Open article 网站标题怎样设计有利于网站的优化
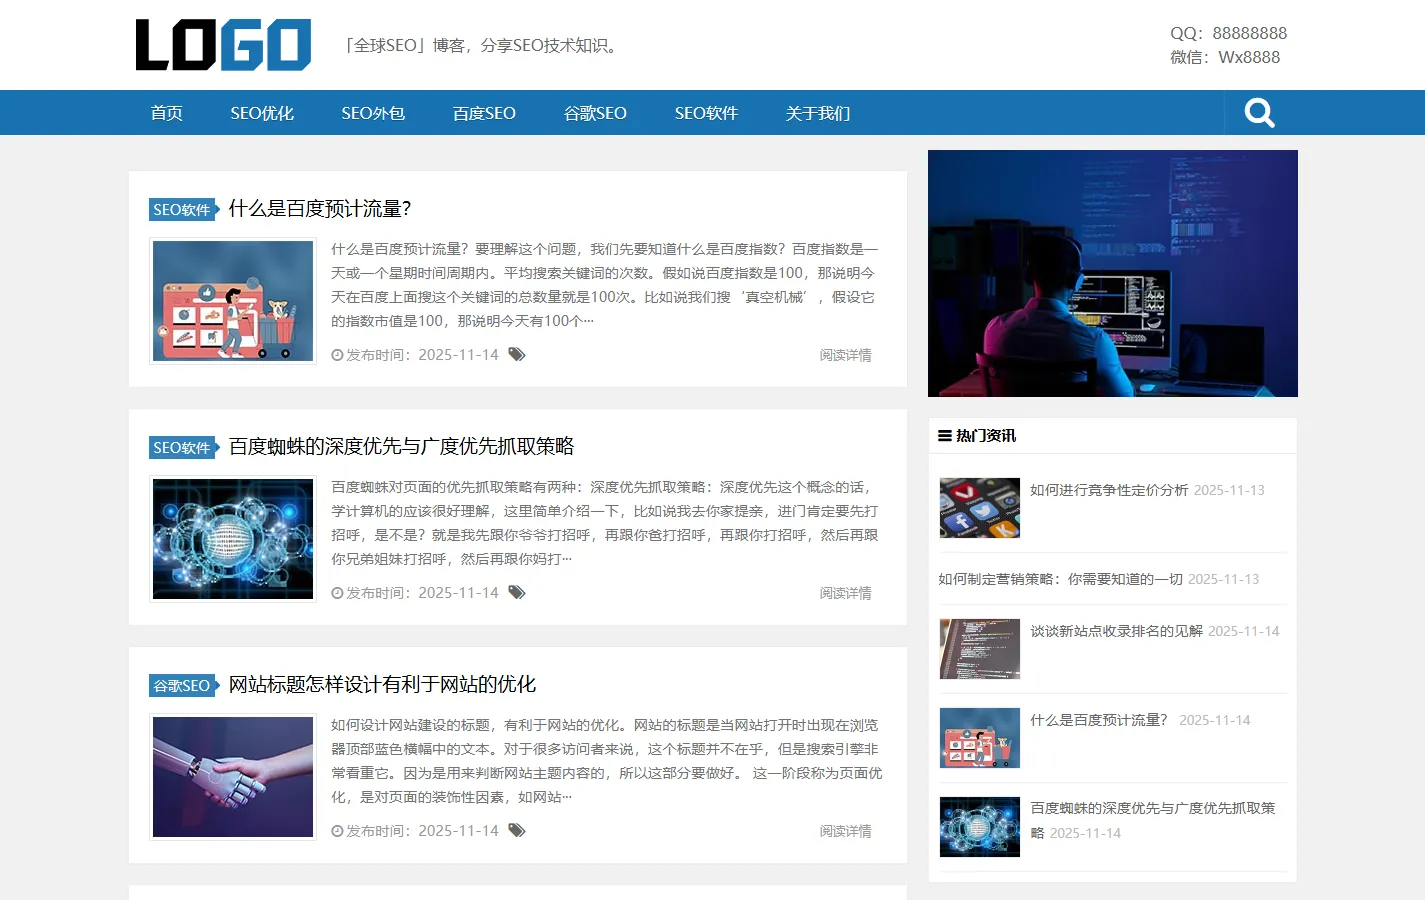The height and width of the screenshot is (900, 1425). click(x=382, y=685)
